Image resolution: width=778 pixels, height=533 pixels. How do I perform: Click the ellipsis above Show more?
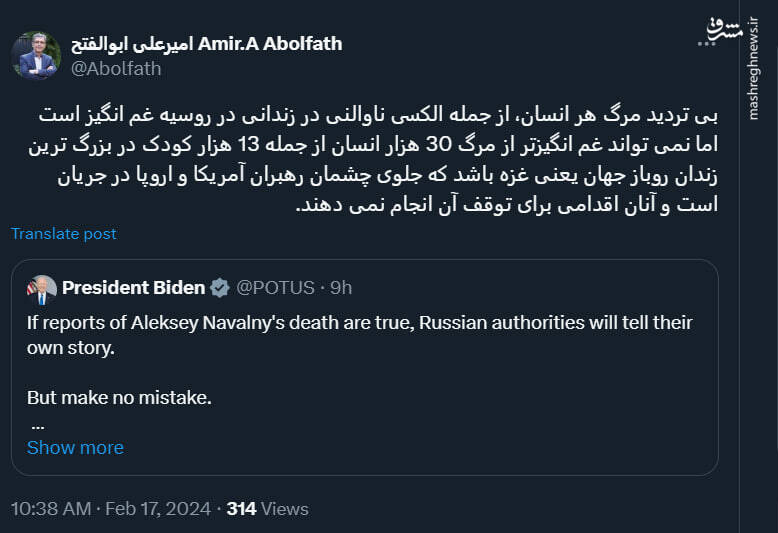click(37, 424)
